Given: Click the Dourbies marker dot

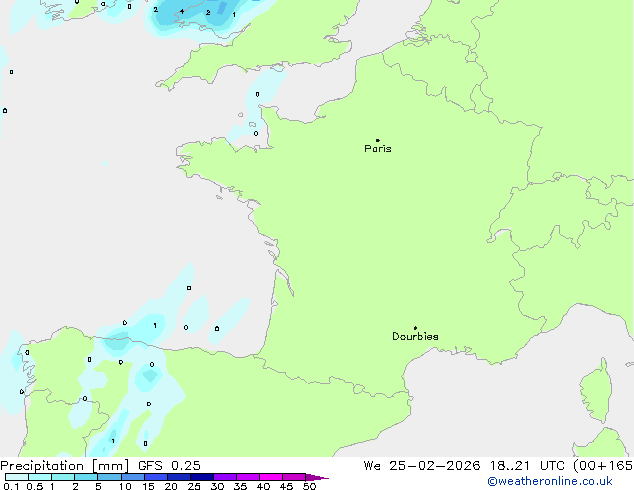Looking at the screenshot, I should (415, 328).
